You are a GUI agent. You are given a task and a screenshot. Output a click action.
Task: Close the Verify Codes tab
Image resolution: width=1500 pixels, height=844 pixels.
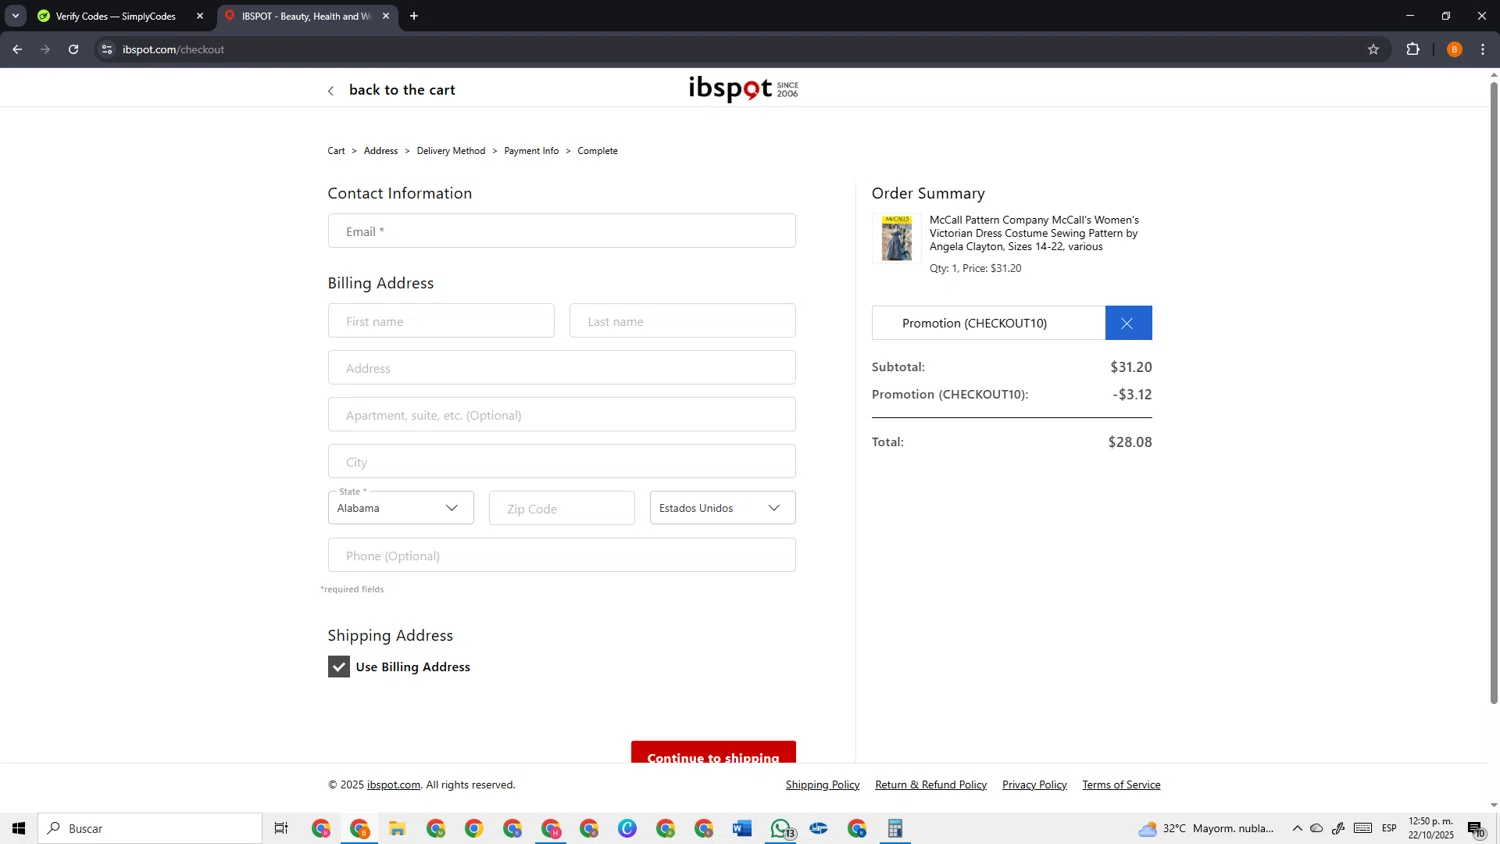(200, 16)
